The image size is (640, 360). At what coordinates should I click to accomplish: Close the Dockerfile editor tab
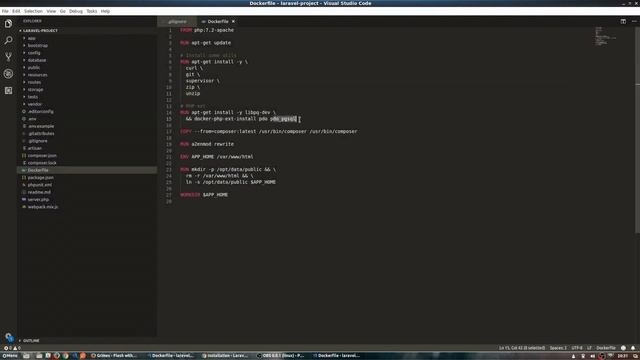pos(233,21)
